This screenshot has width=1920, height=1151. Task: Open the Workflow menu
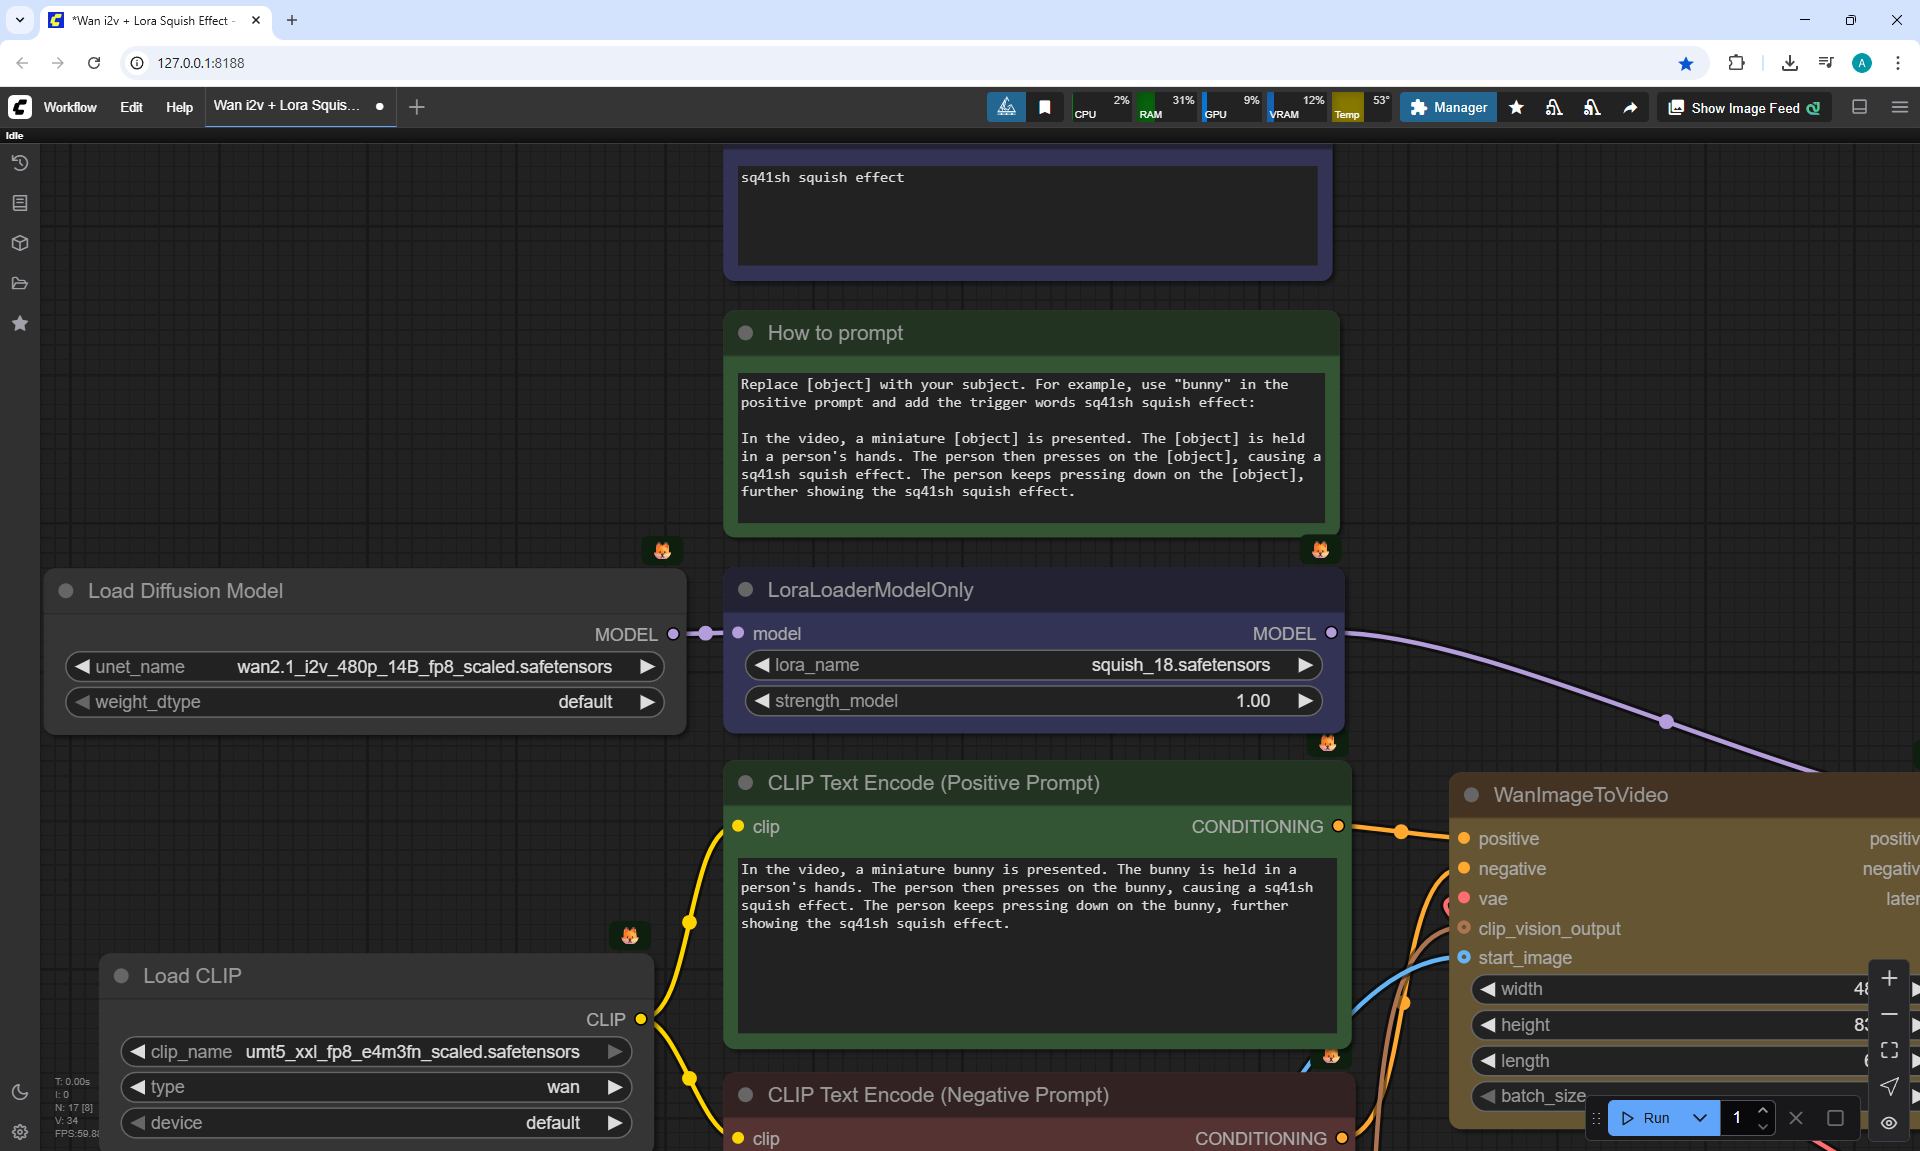pyautogui.click(x=70, y=107)
